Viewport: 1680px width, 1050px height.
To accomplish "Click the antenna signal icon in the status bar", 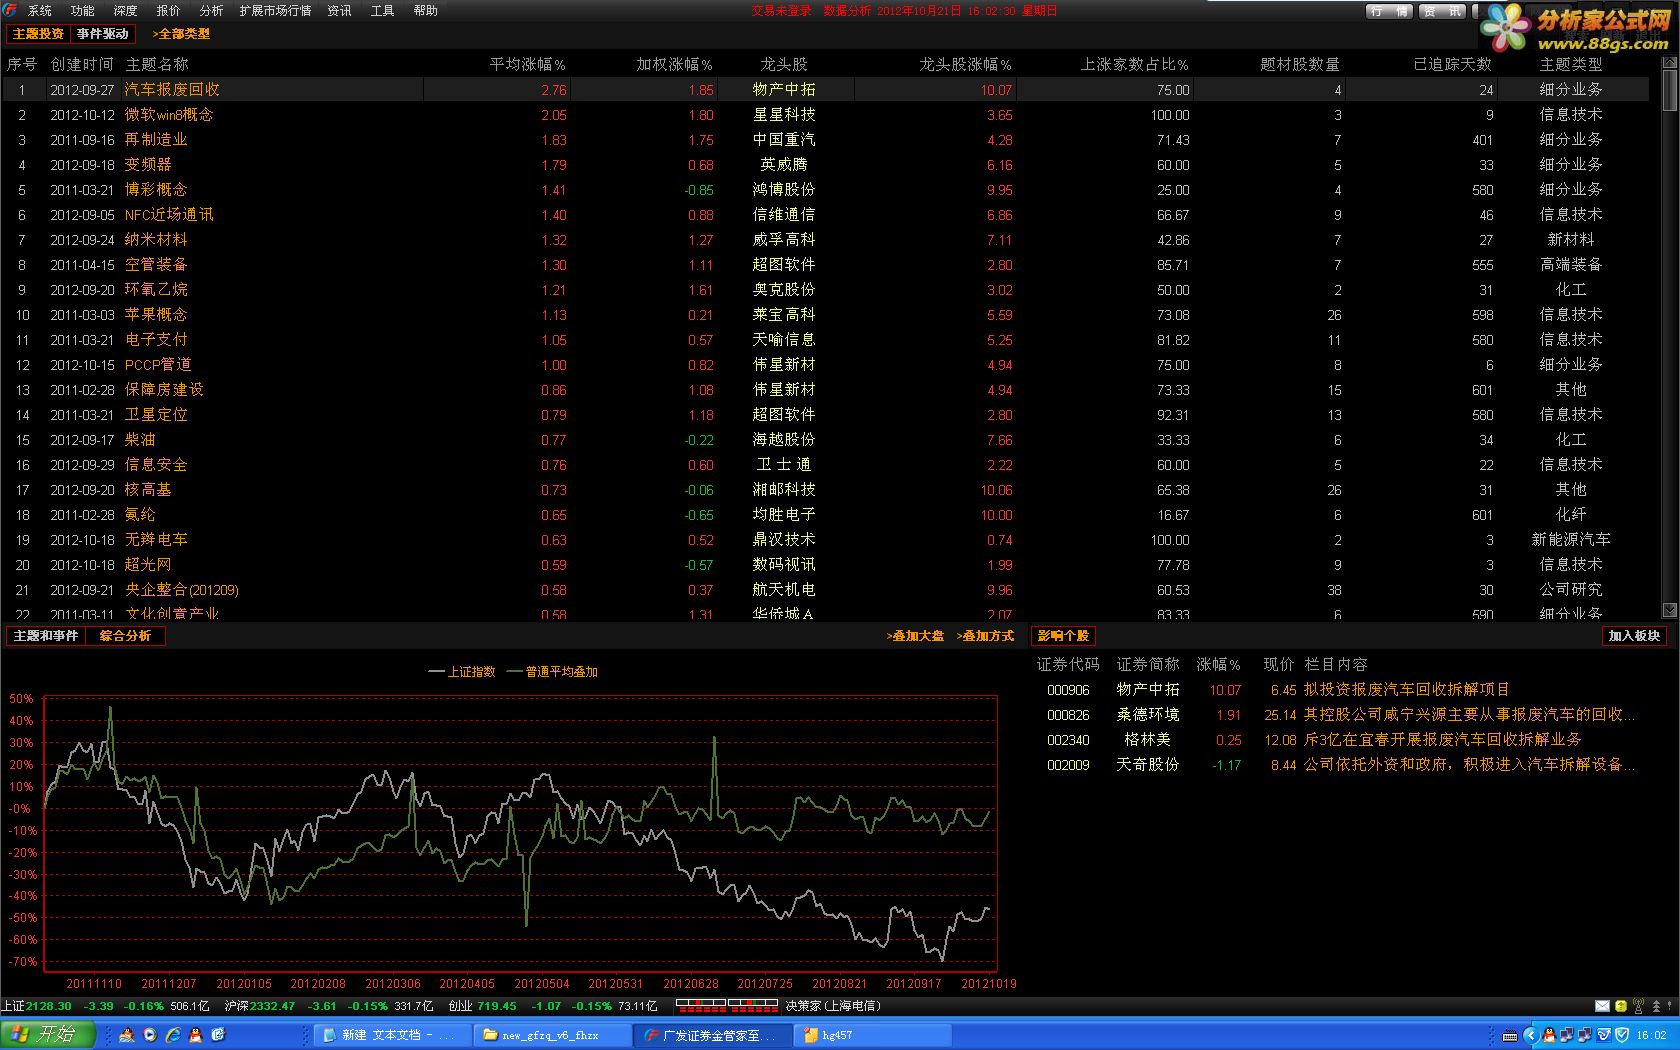I will (1638, 1006).
